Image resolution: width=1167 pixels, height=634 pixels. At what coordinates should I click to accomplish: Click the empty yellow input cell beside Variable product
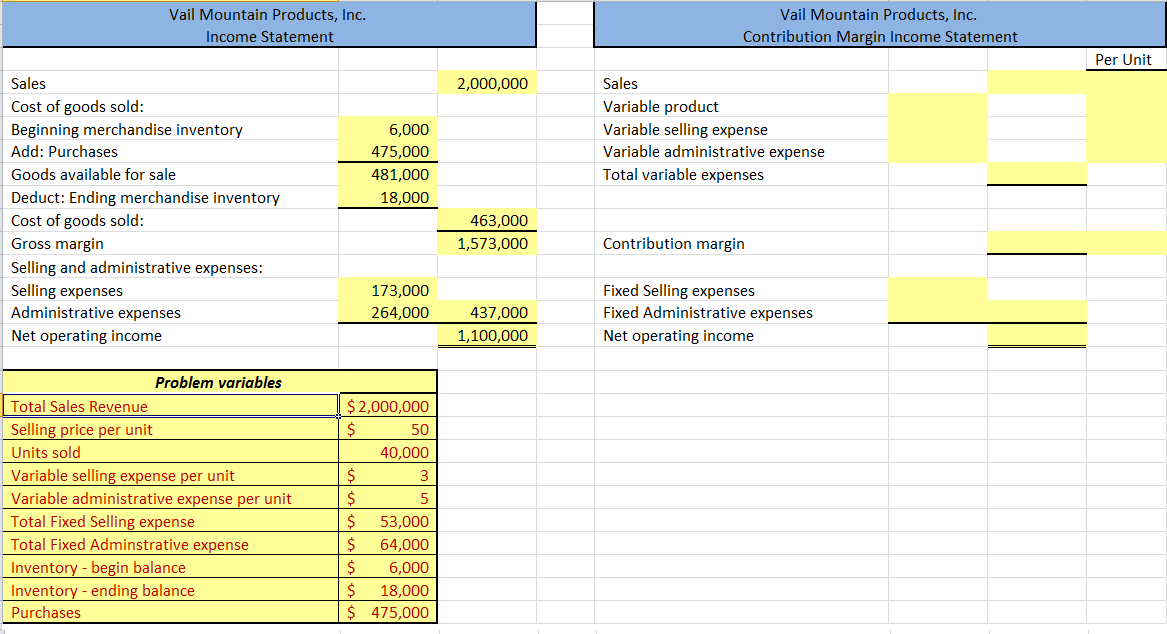click(x=938, y=106)
